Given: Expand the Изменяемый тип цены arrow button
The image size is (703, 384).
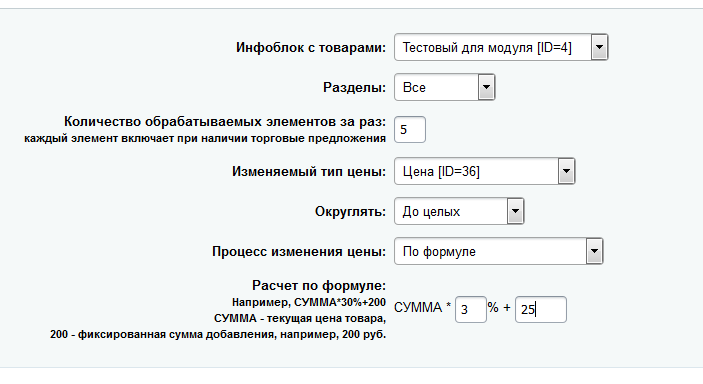Looking at the screenshot, I should [x=566, y=171].
